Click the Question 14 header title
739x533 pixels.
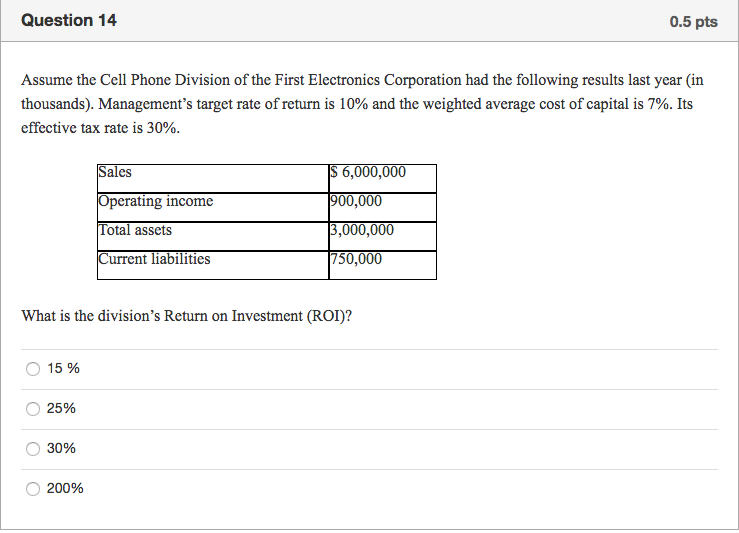tap(69, 20)
